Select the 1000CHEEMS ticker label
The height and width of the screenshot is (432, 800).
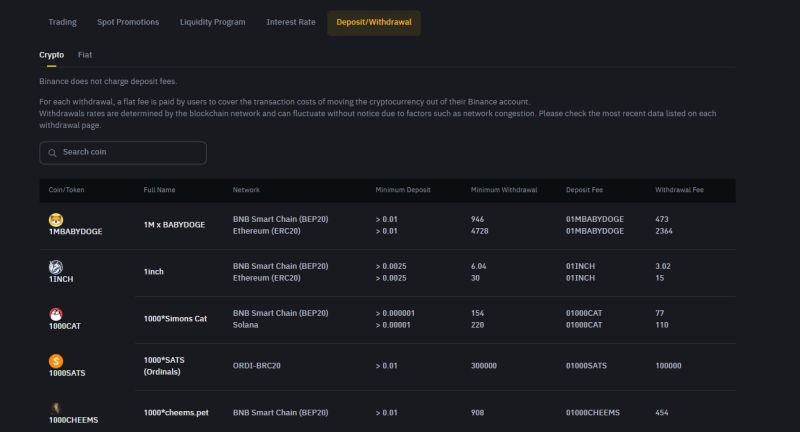(x=73, y=420)
